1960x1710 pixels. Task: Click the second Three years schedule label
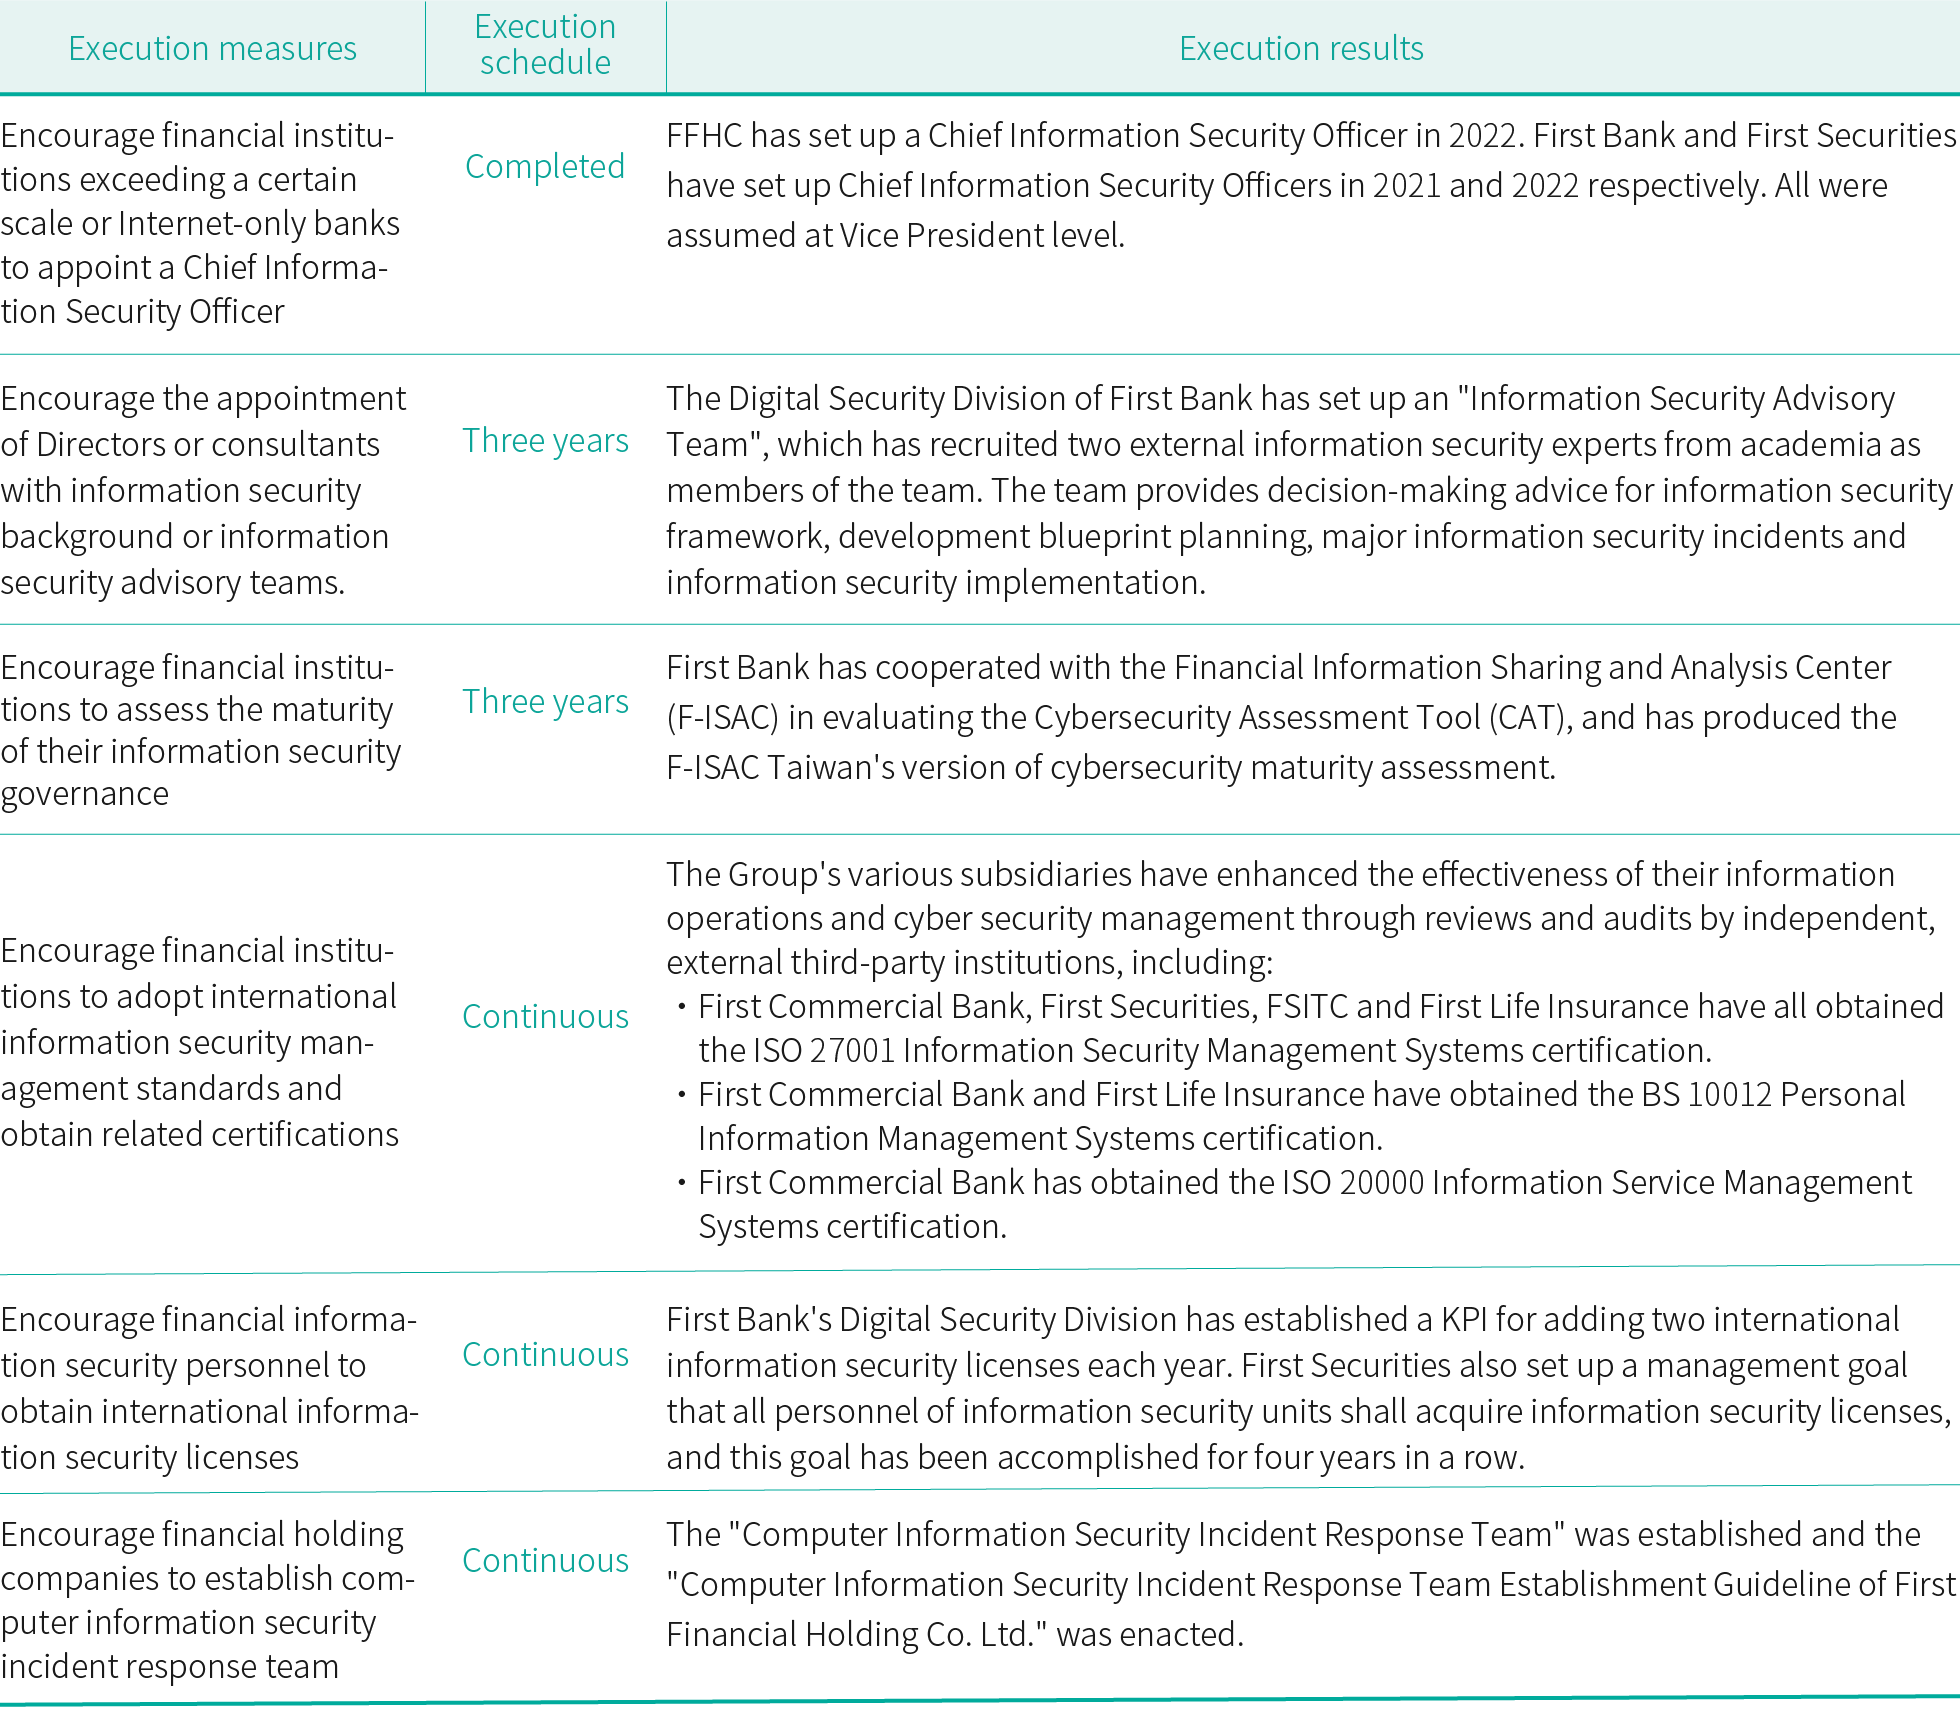(x=545, y=701)
